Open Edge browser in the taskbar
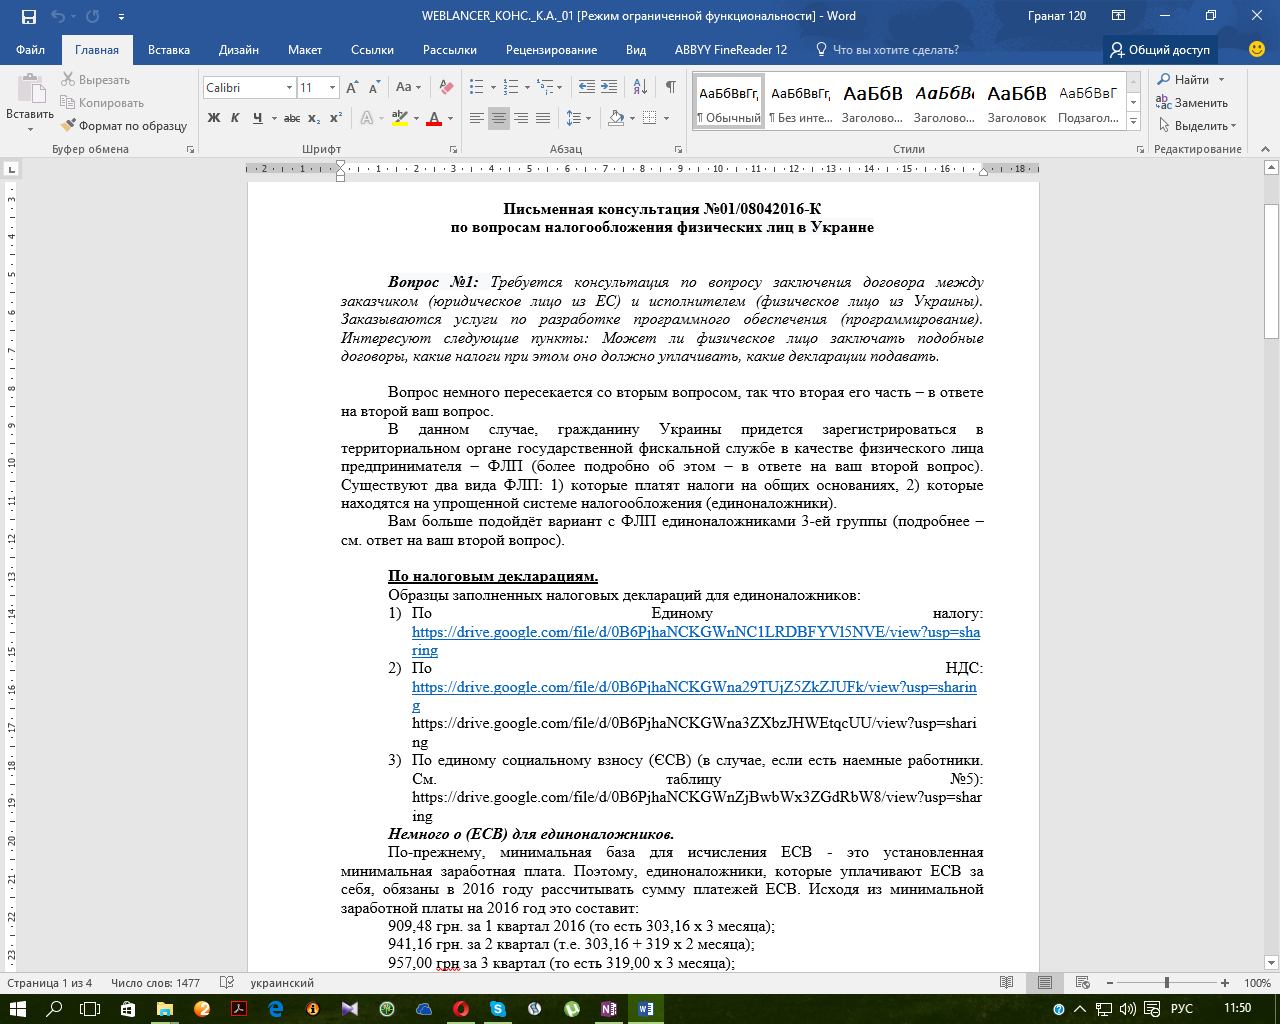Screen dimensions: 1280x1024 coord(276,1009)
